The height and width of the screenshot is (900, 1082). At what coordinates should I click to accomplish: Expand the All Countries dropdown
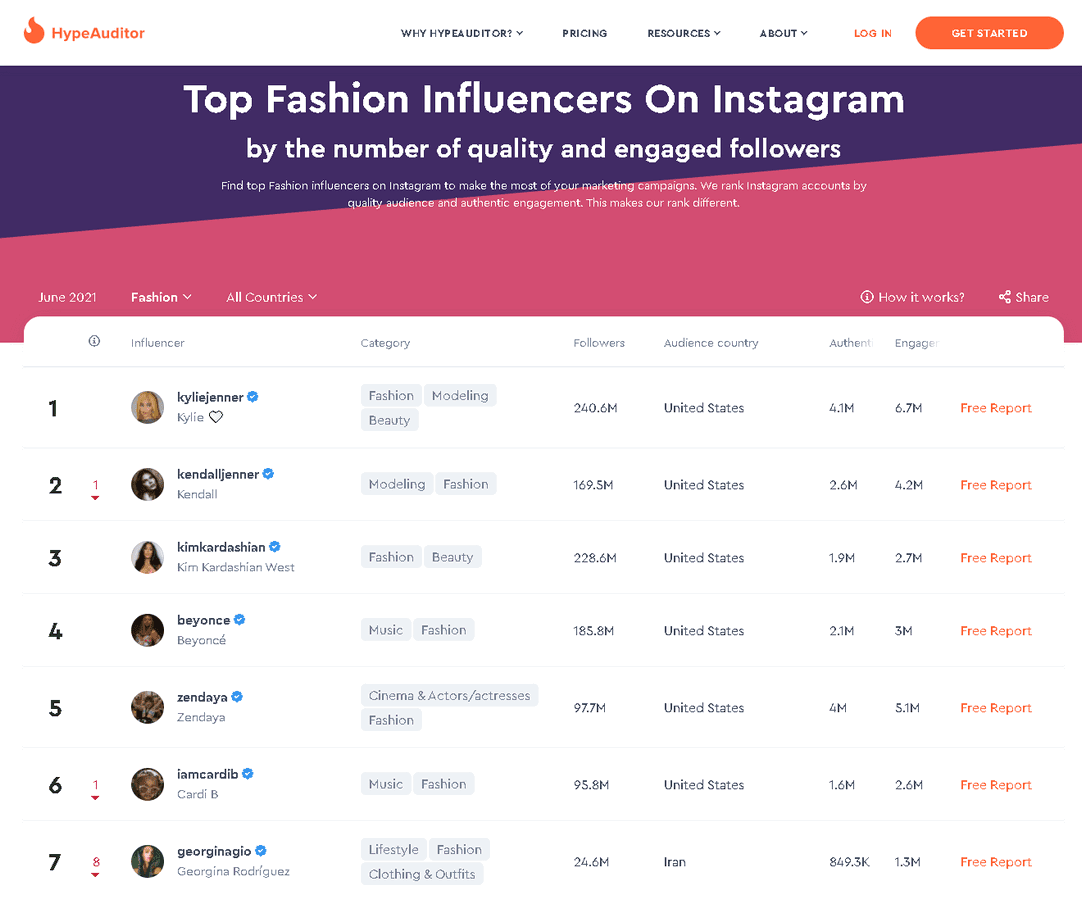coord(271,297)
